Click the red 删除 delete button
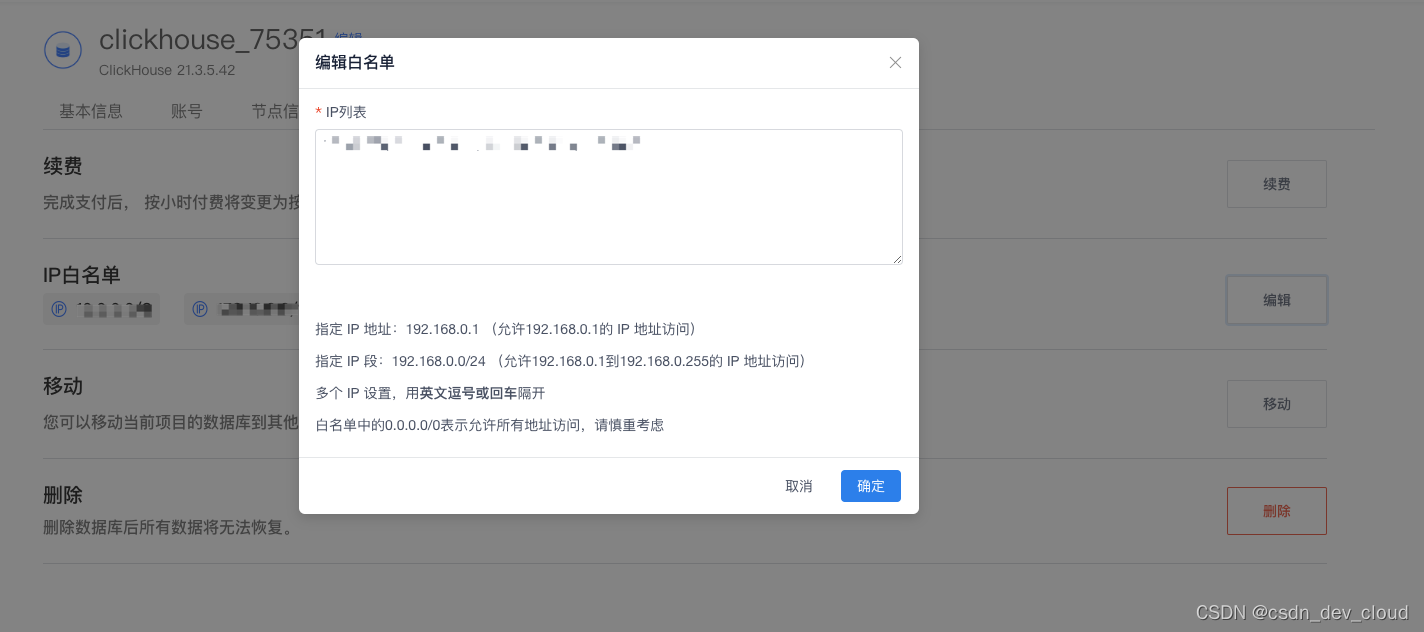The height and width of the screenshot is (632, 1424). point(1277,511)
